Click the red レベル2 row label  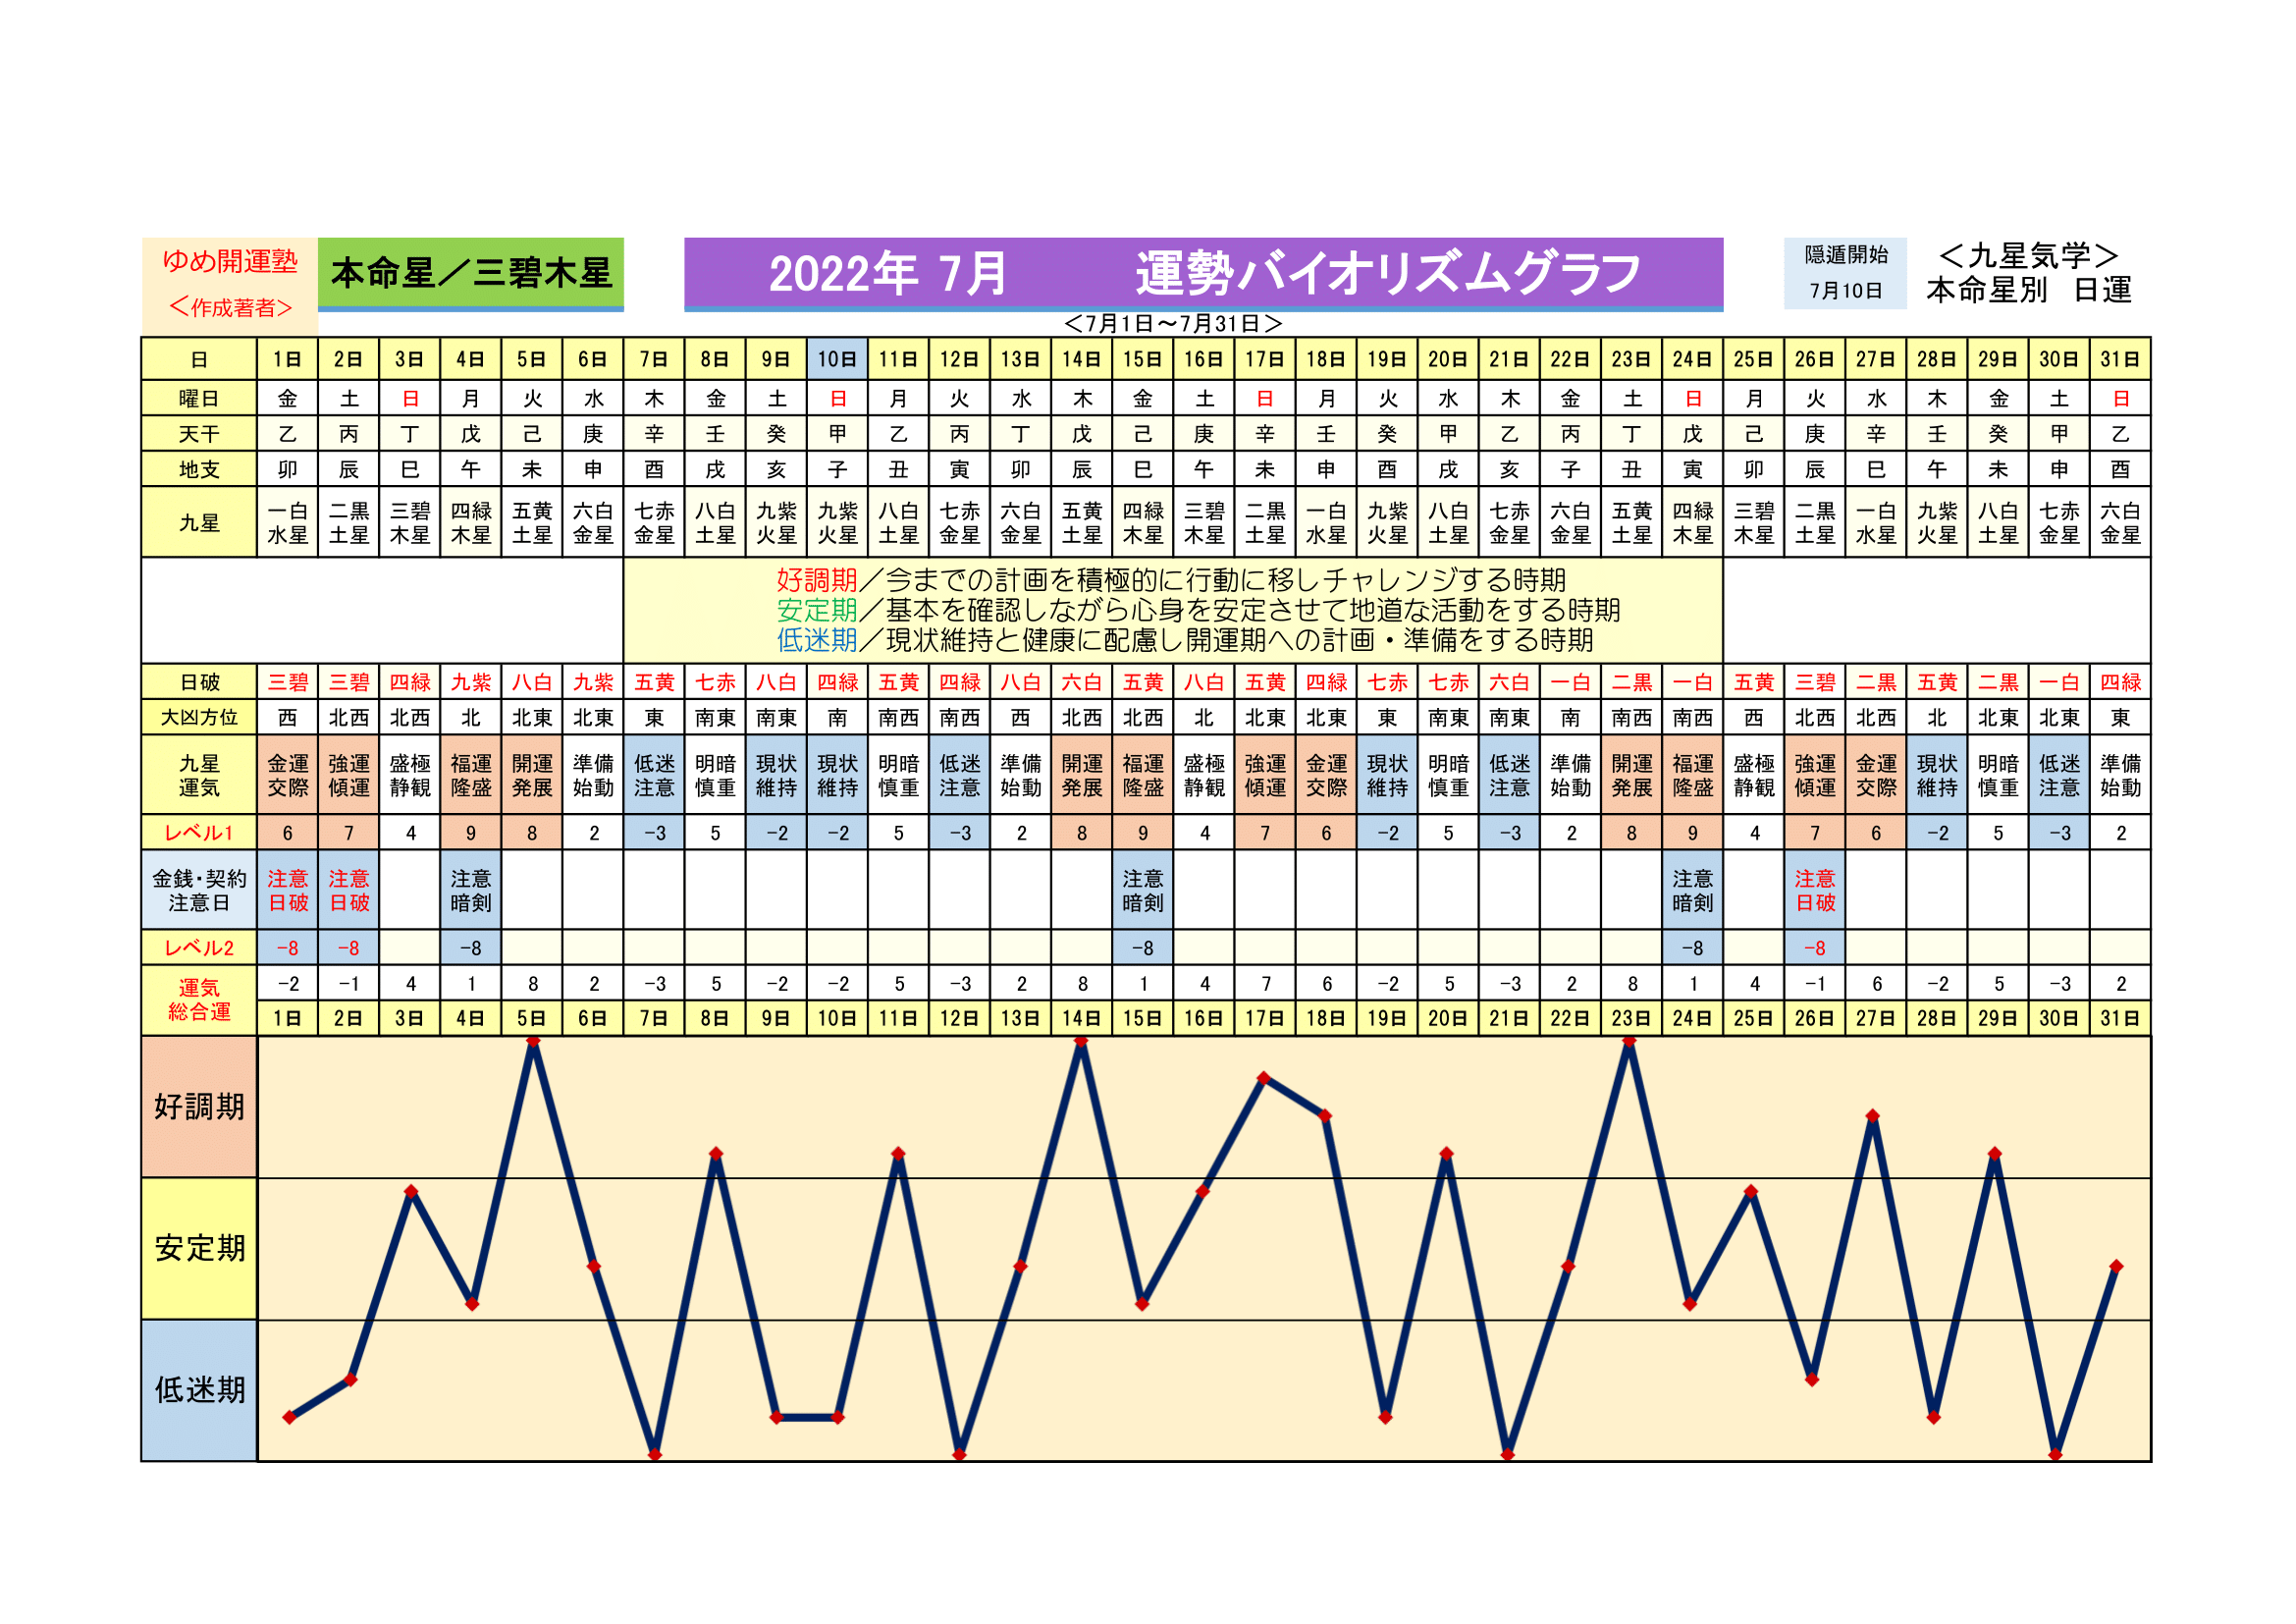pyautogui.click(x=199, y=948)
